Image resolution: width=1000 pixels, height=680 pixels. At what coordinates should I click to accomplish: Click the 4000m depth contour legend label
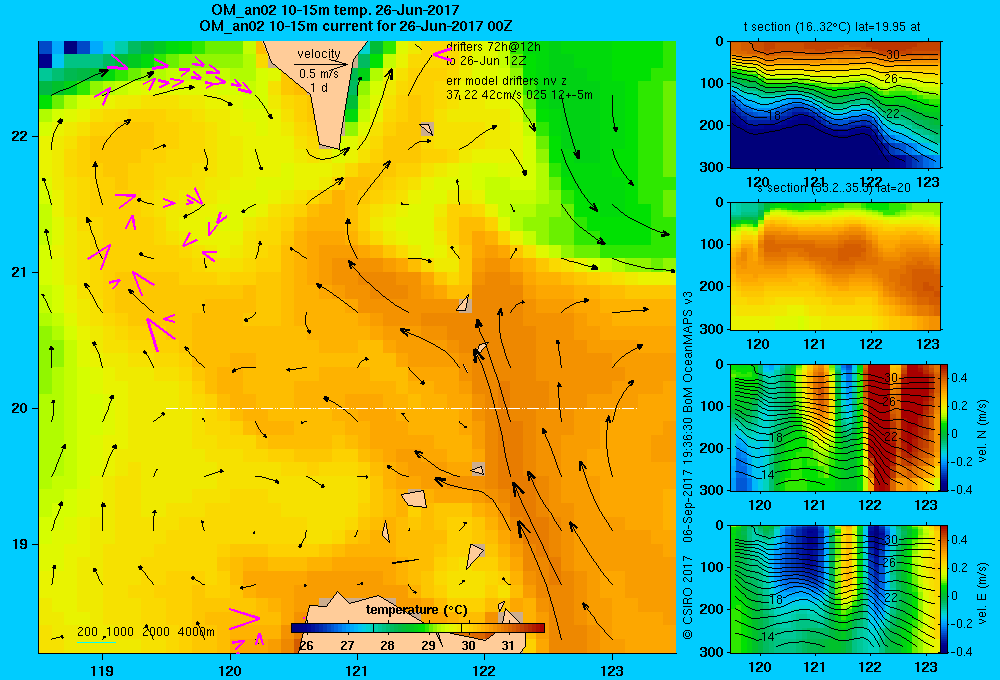click(196, 632)
